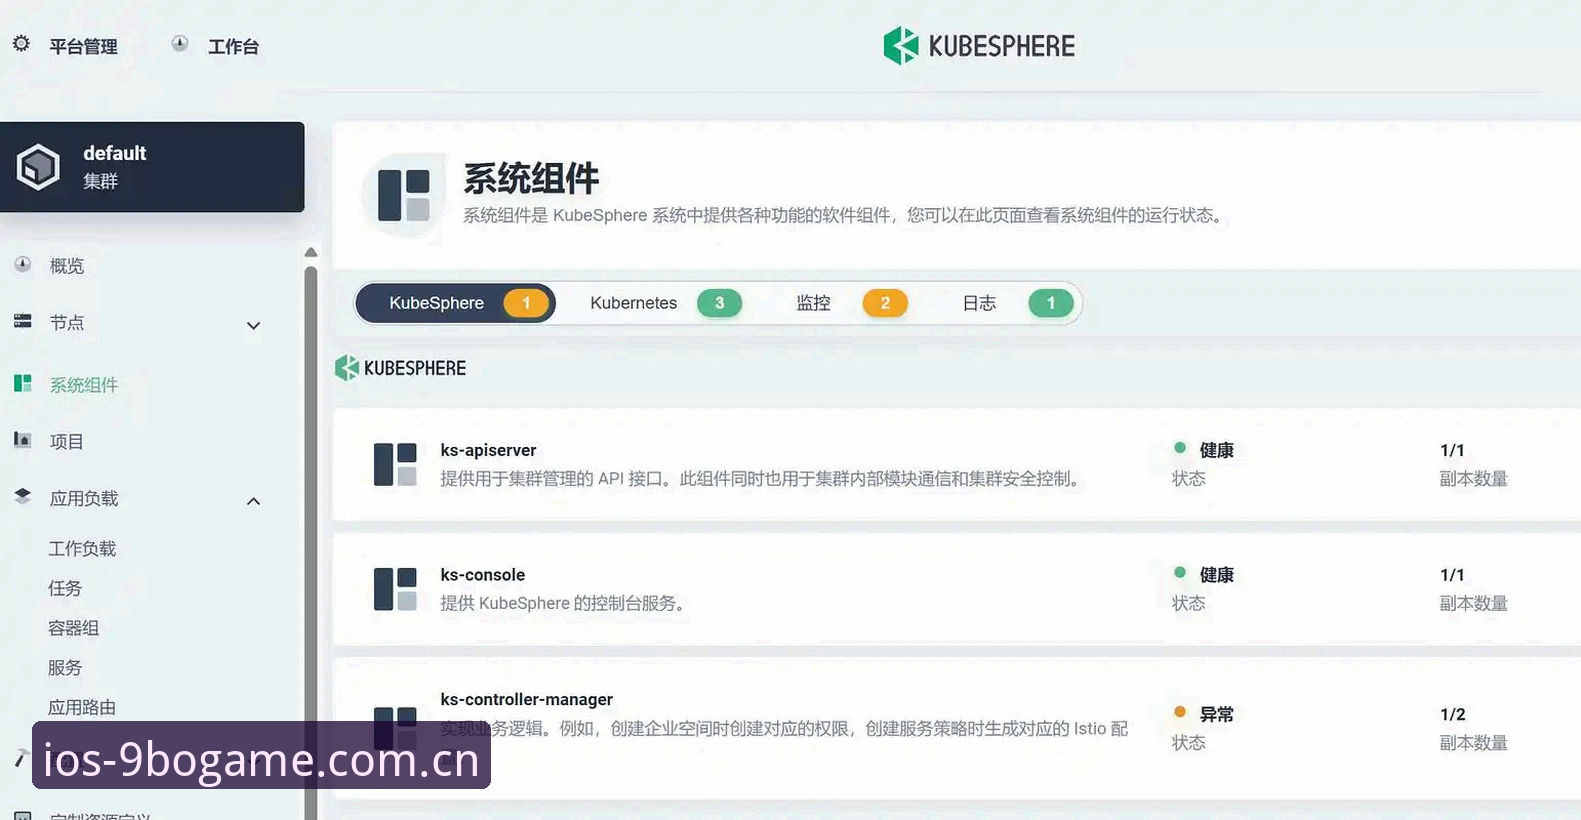Open 容器组 pods in sidebar

pyautogui.click(x=74, y=628)
